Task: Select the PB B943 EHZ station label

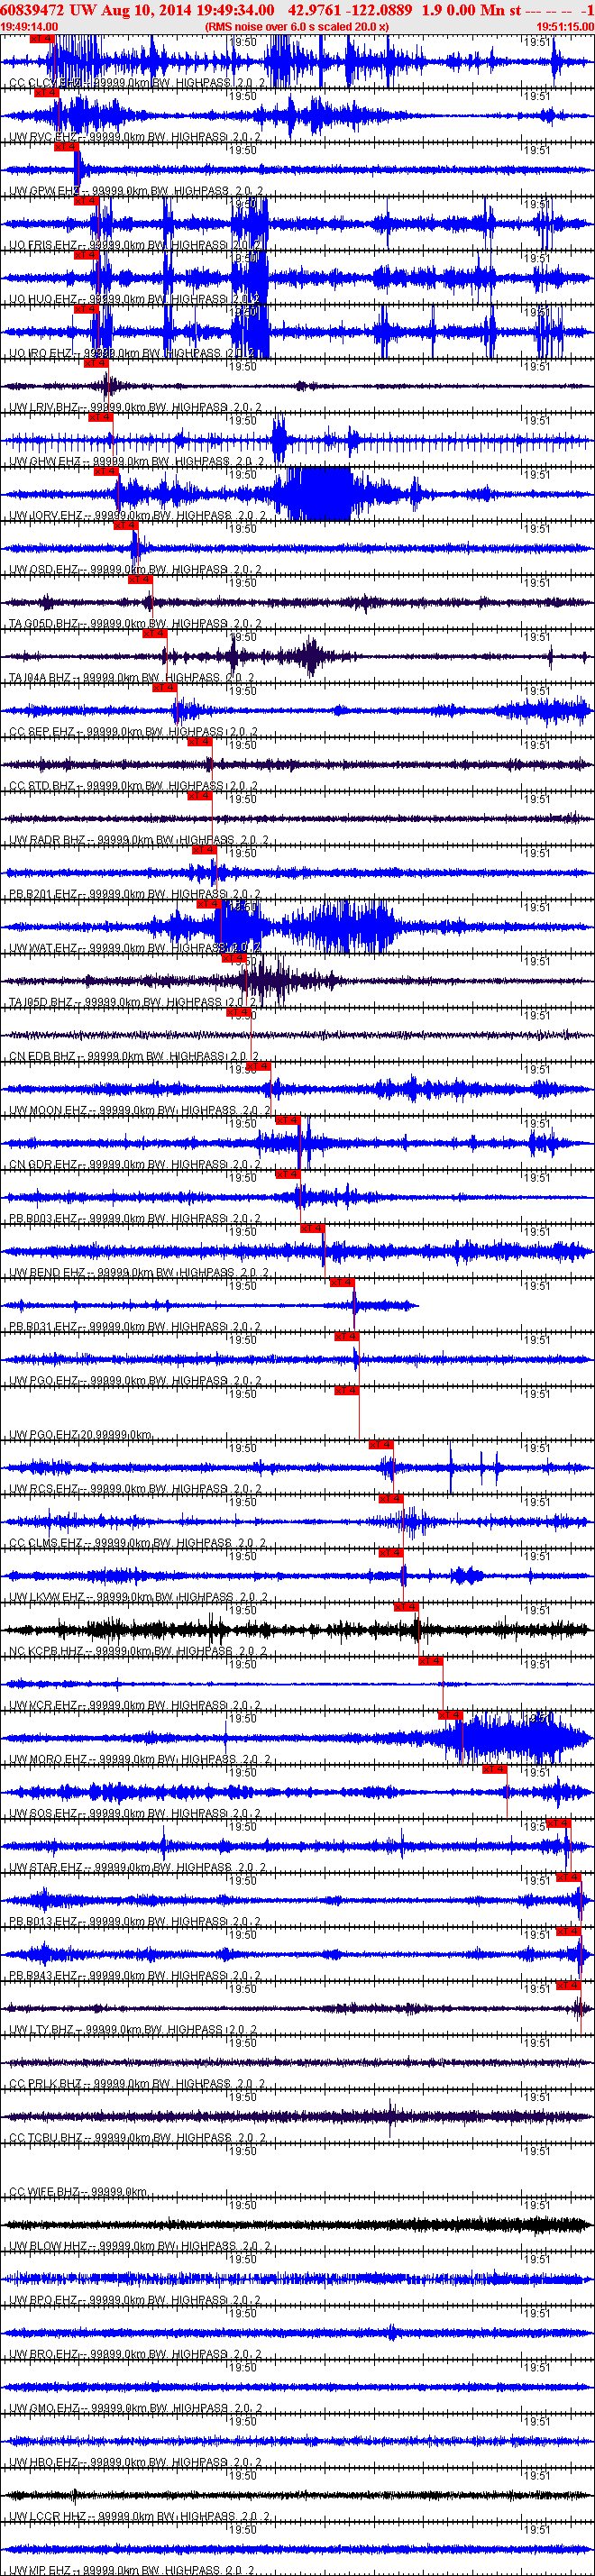Action: coord(135,1975)
